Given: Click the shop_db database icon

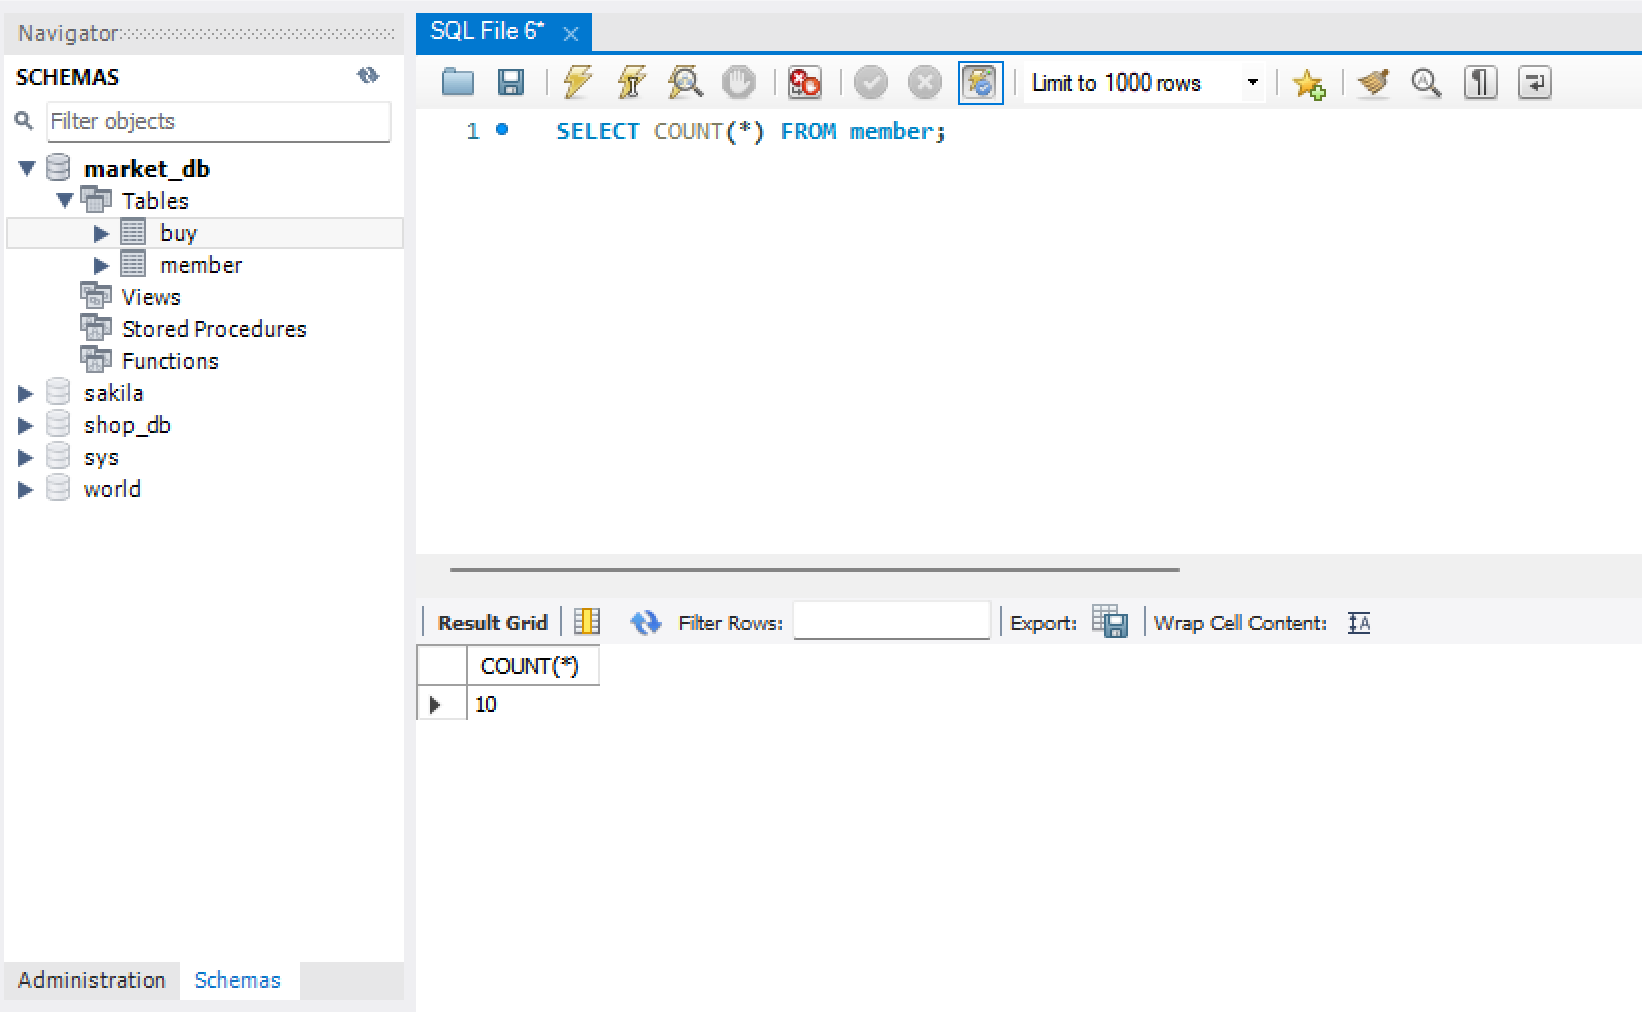Looking at the screenshot, I should [x=59, y=424].
